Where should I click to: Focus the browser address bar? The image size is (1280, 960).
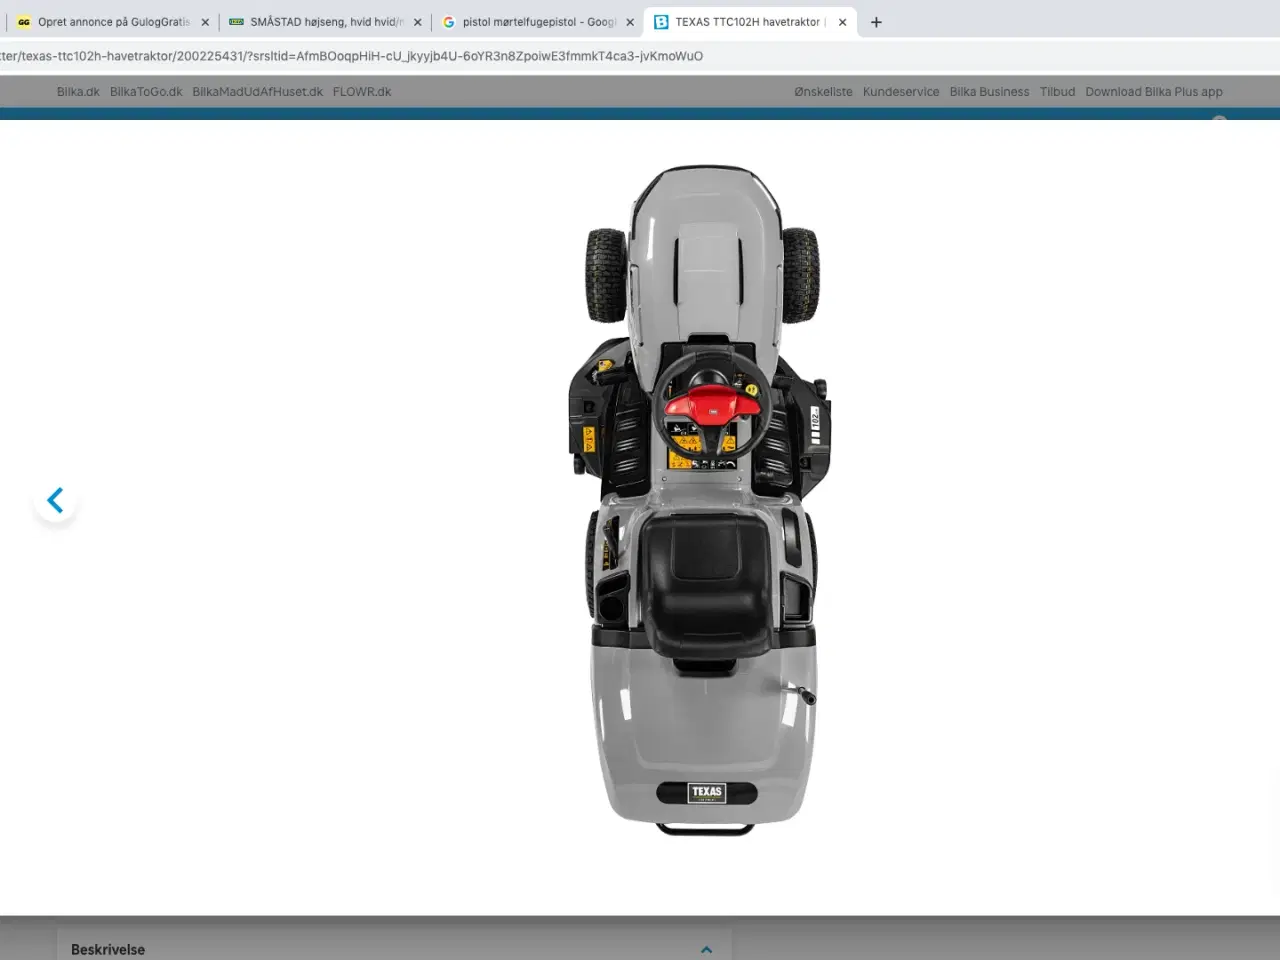400,56
